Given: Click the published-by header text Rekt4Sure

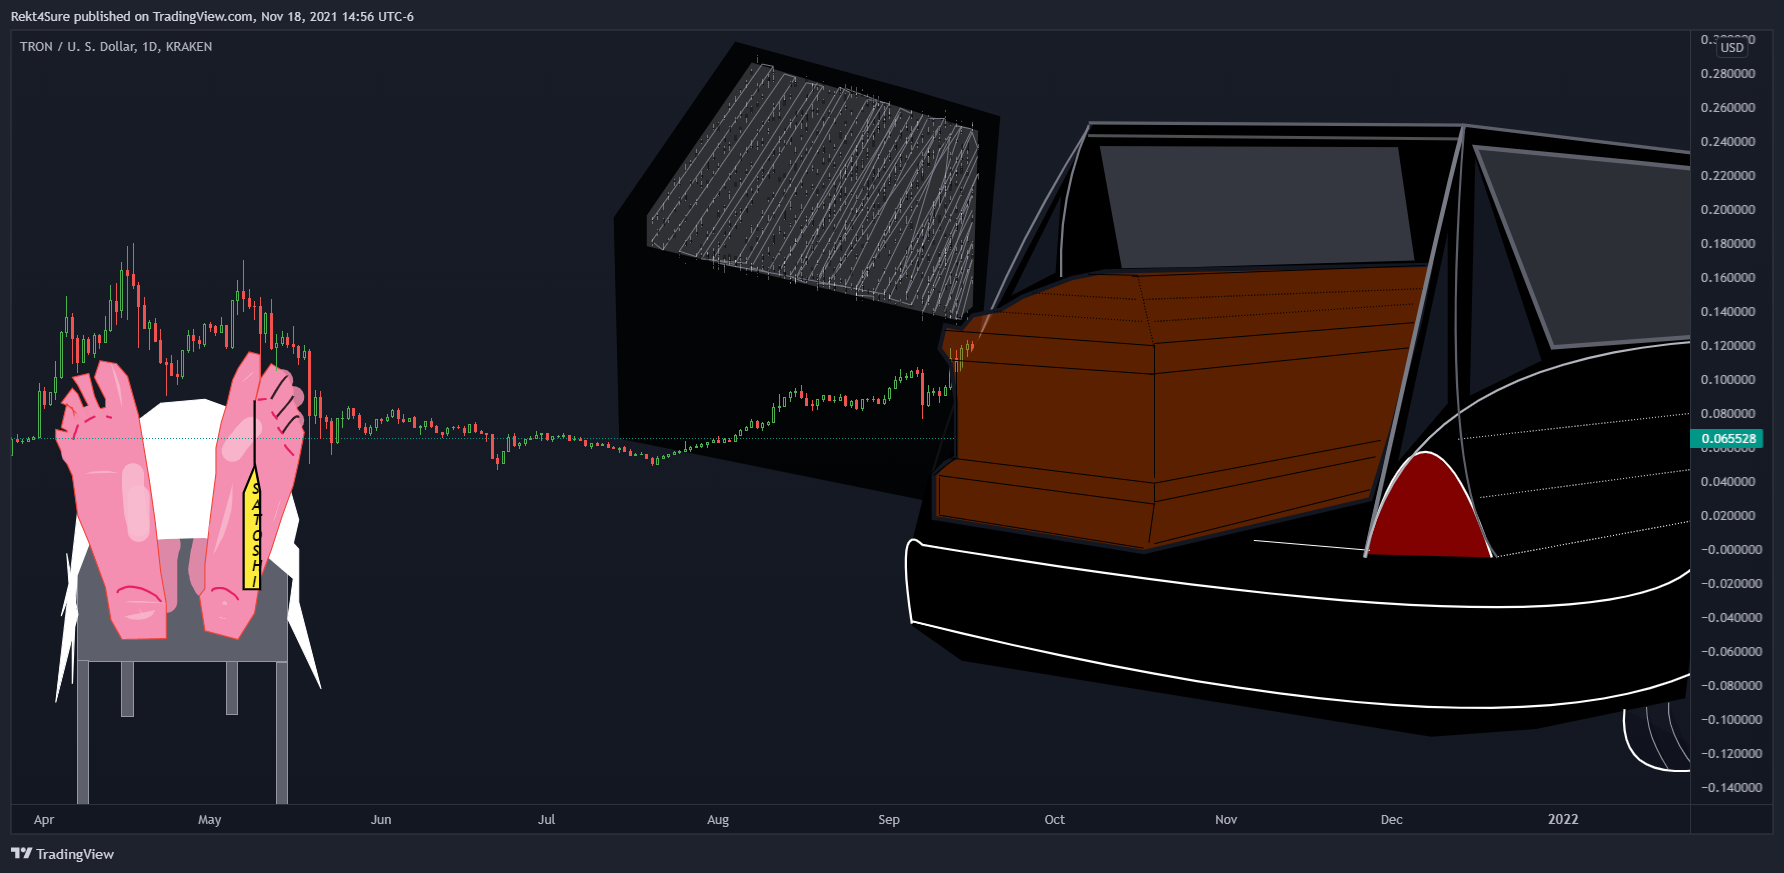Looking at the screenshot, I should click(x=40, y=17).
